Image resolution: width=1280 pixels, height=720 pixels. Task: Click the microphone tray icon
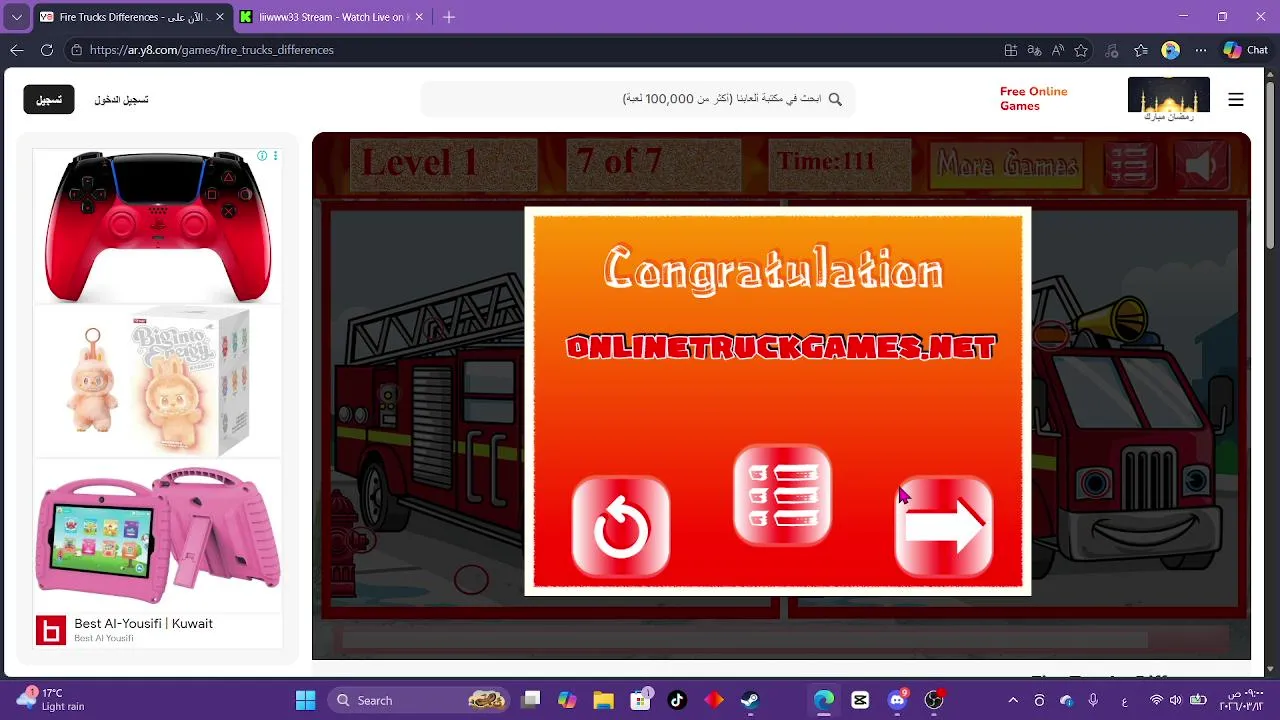tap(1093, 700)
